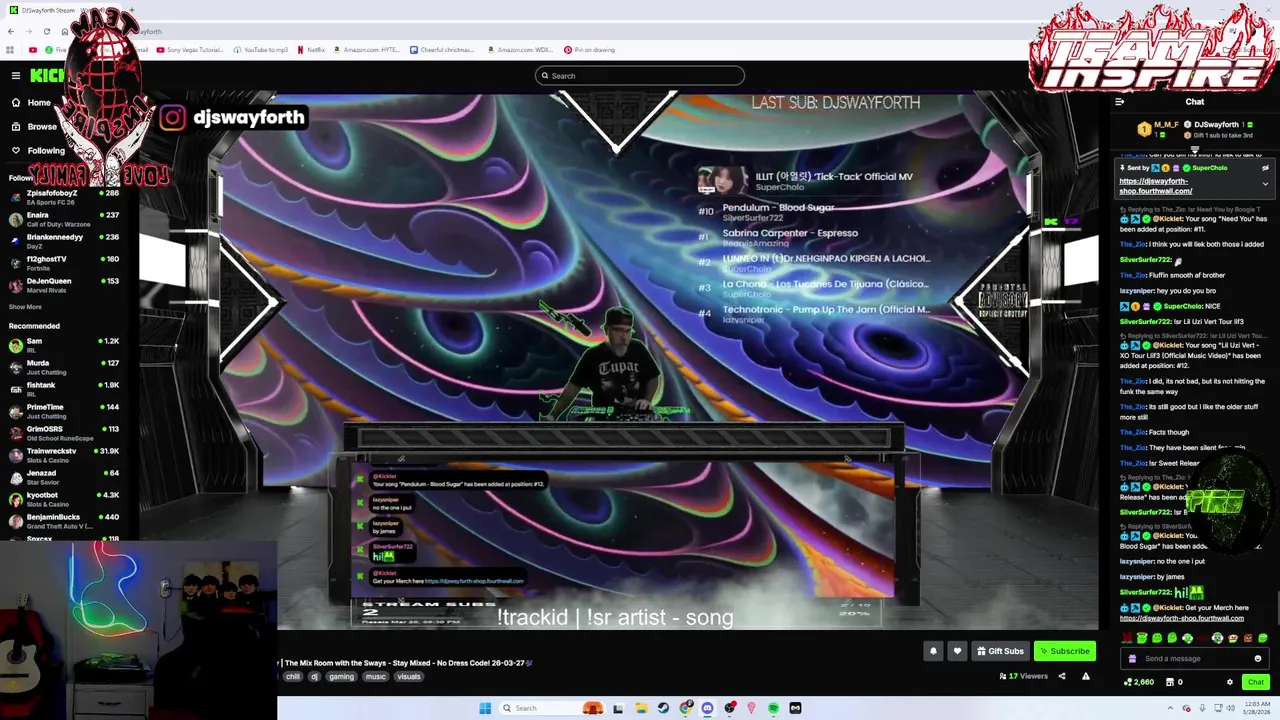The height and width of the screenshot is (720, 1280).
Task: Report stream with warning icon
Action: [x=1086, y=676]
